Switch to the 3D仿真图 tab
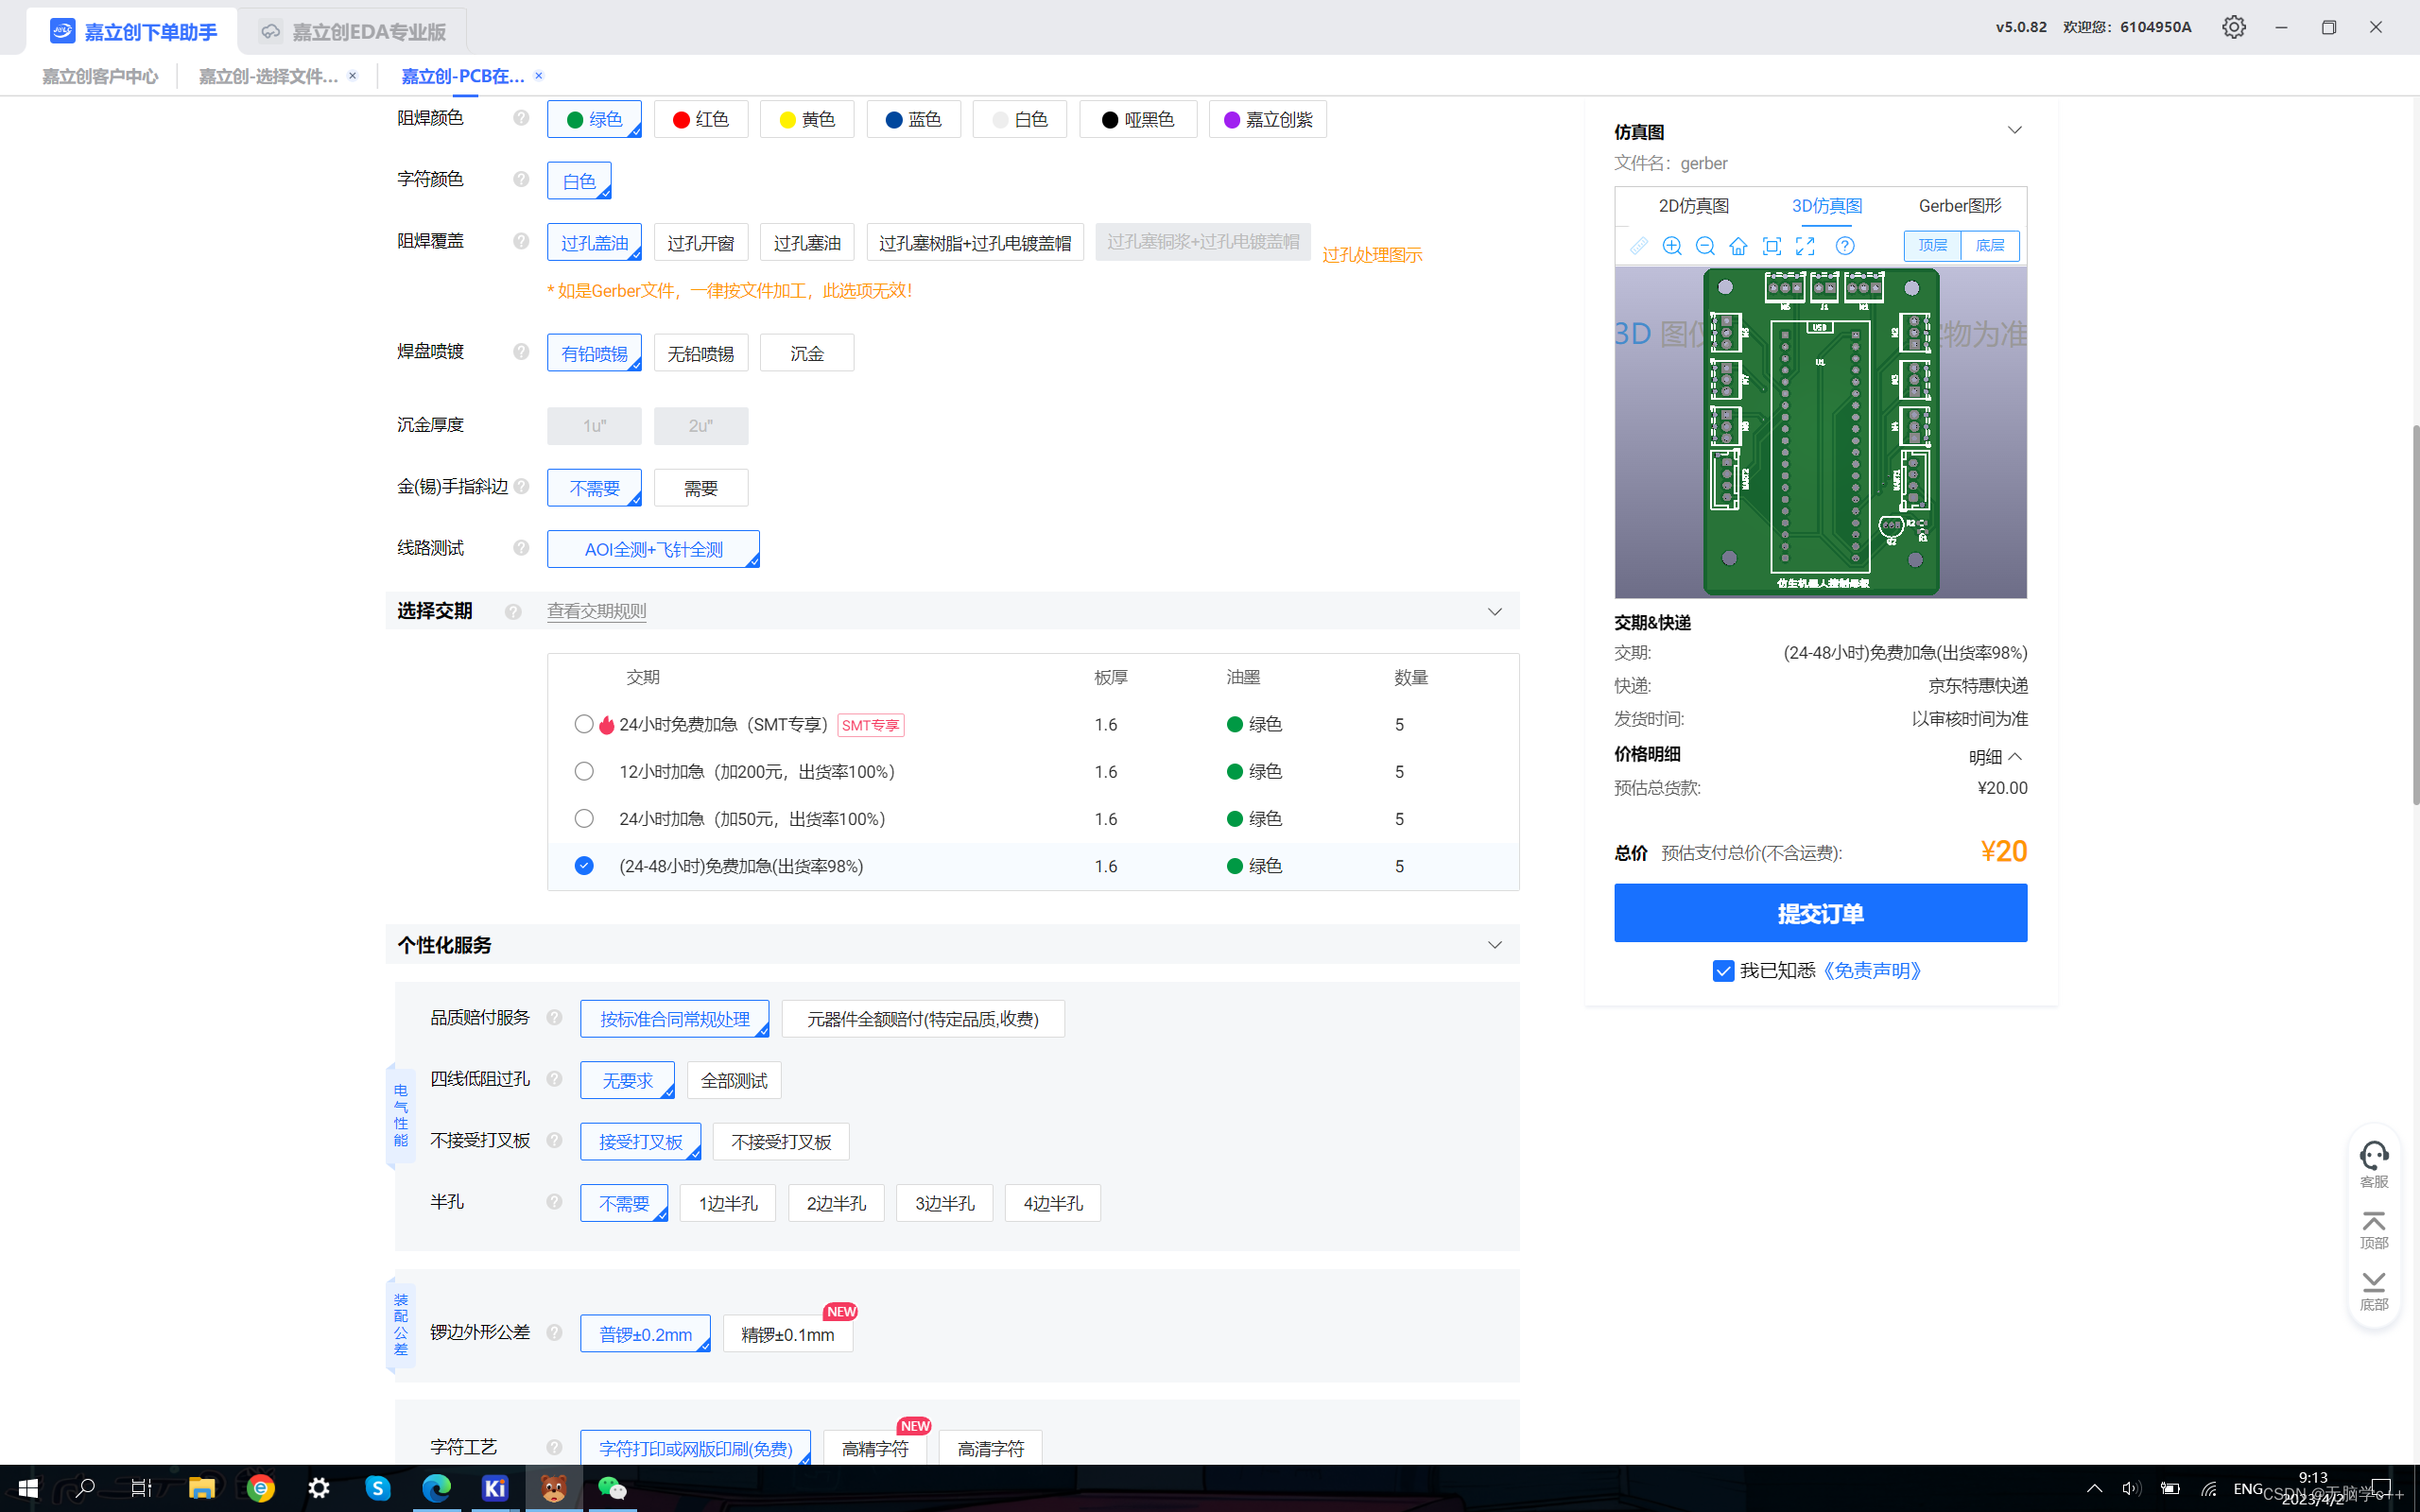Viewport: 2420px width, 1512px height. click(x=1827, y=206)
